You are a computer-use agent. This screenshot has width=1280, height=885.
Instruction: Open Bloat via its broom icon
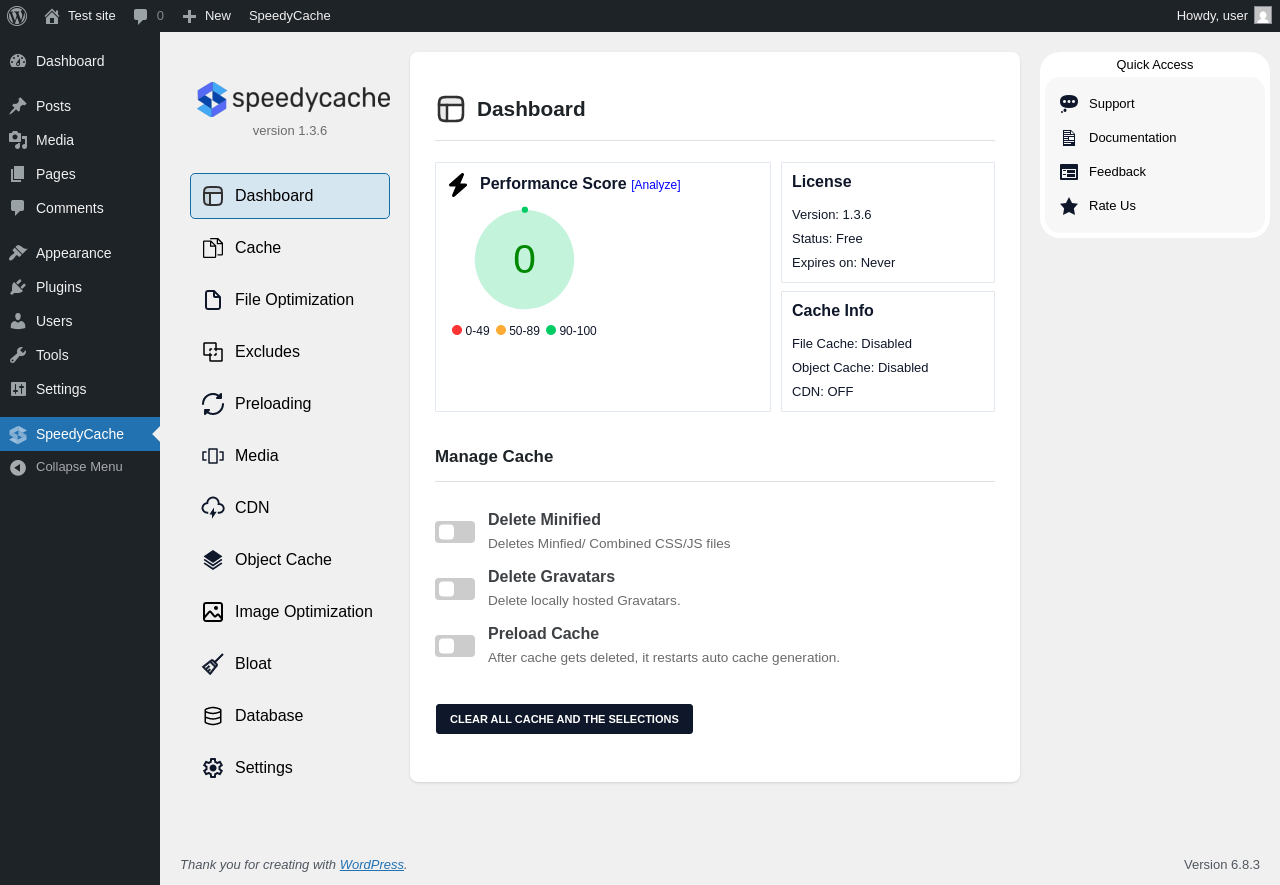coord(213,664)
